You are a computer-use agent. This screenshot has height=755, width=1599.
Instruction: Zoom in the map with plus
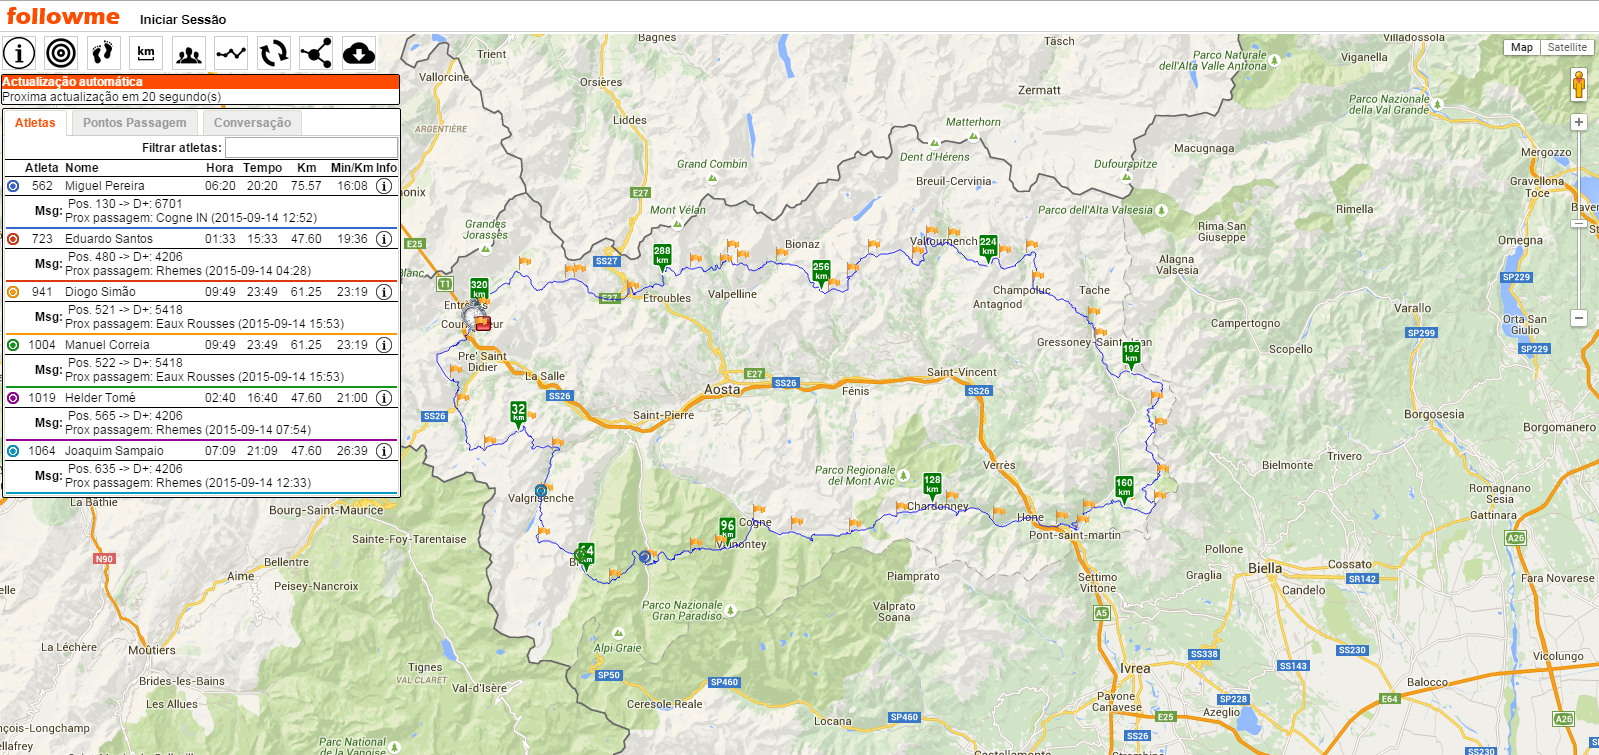[x=1579, y=122]
